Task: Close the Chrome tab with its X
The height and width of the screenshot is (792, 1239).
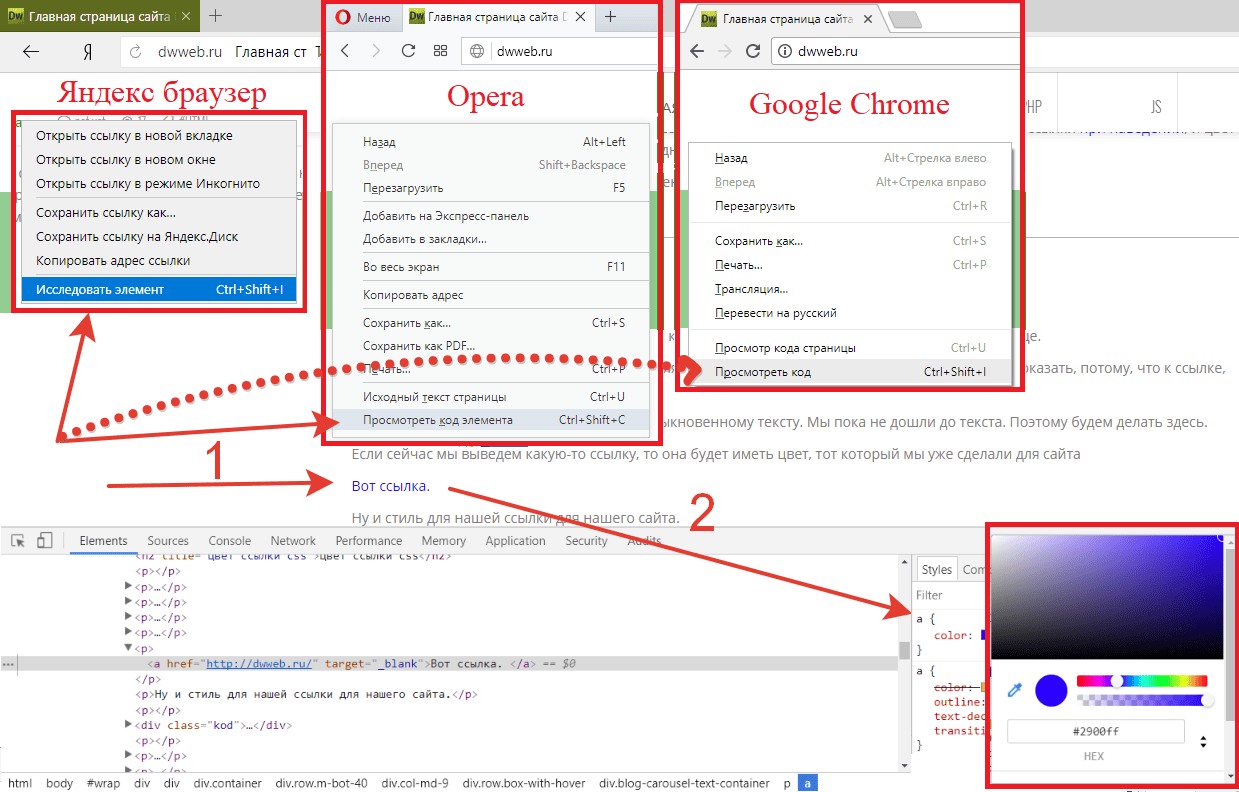Action: coord(867,19)
